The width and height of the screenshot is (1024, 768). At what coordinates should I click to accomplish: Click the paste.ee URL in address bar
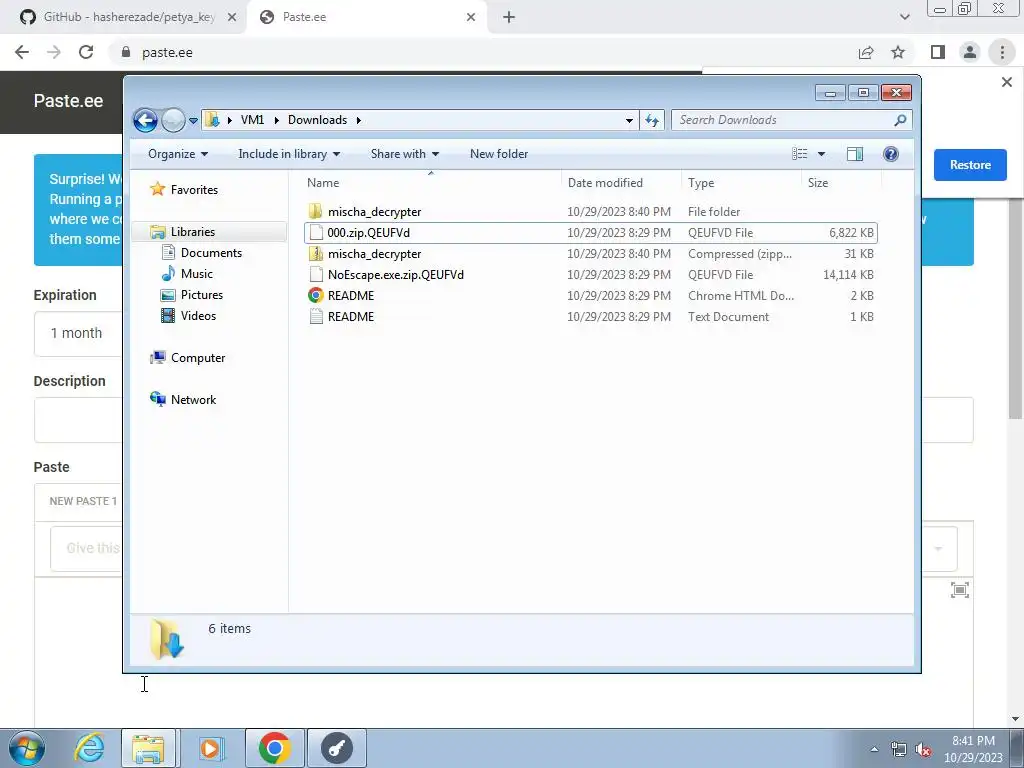(167, 52)
